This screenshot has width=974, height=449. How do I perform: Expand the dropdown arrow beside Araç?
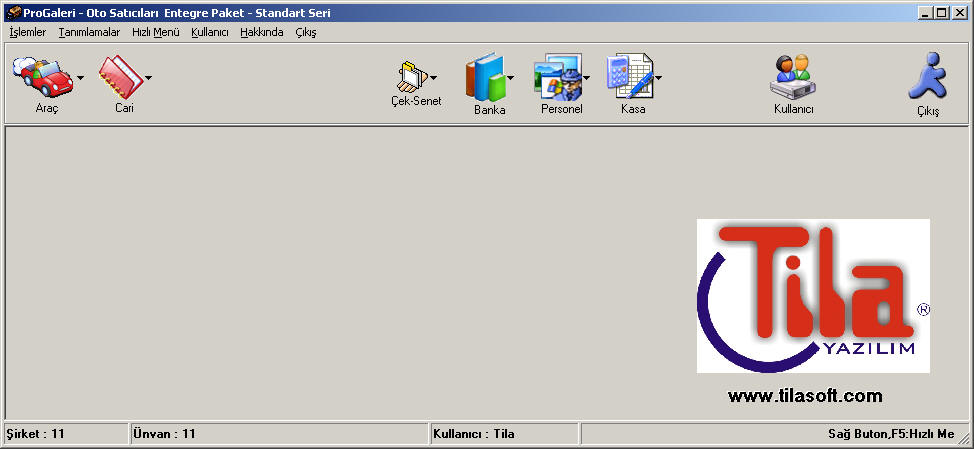click(x=78, y=77)
